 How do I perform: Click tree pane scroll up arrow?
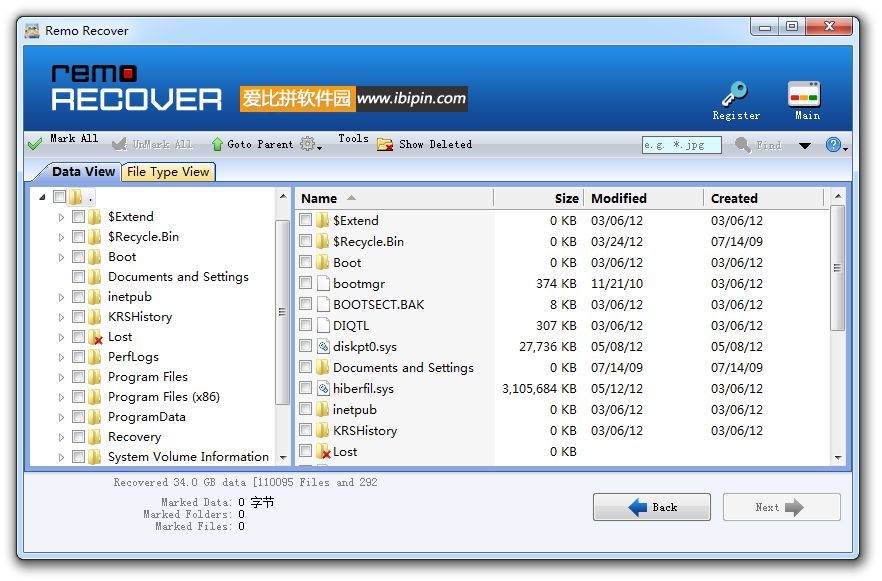pyautogui.click(x=282, y=196)
